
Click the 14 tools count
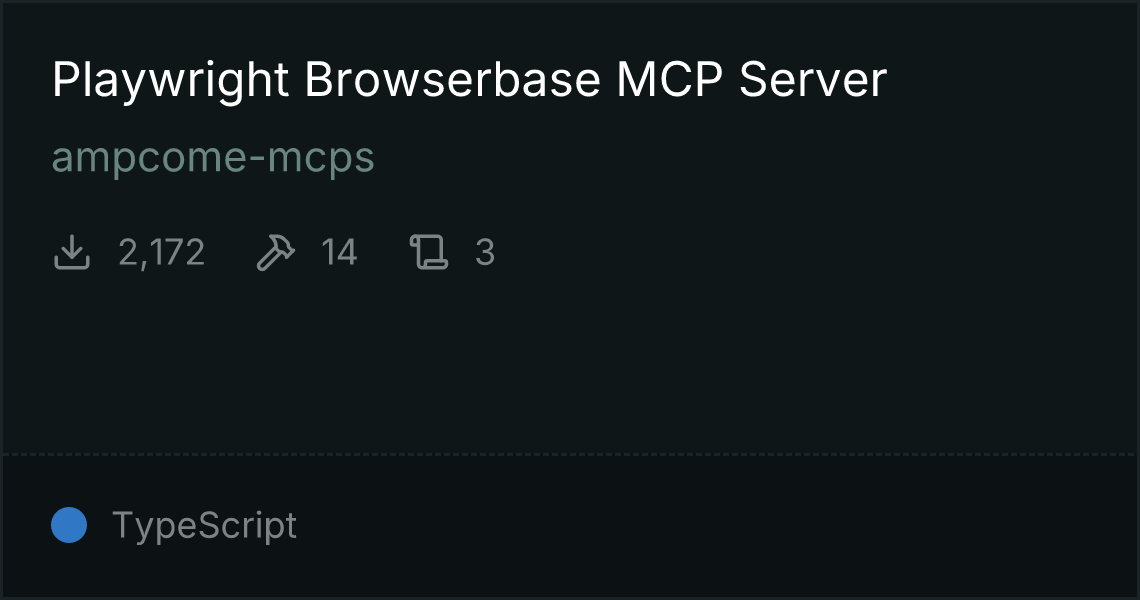pyautogui.click(x=339, y=253)
